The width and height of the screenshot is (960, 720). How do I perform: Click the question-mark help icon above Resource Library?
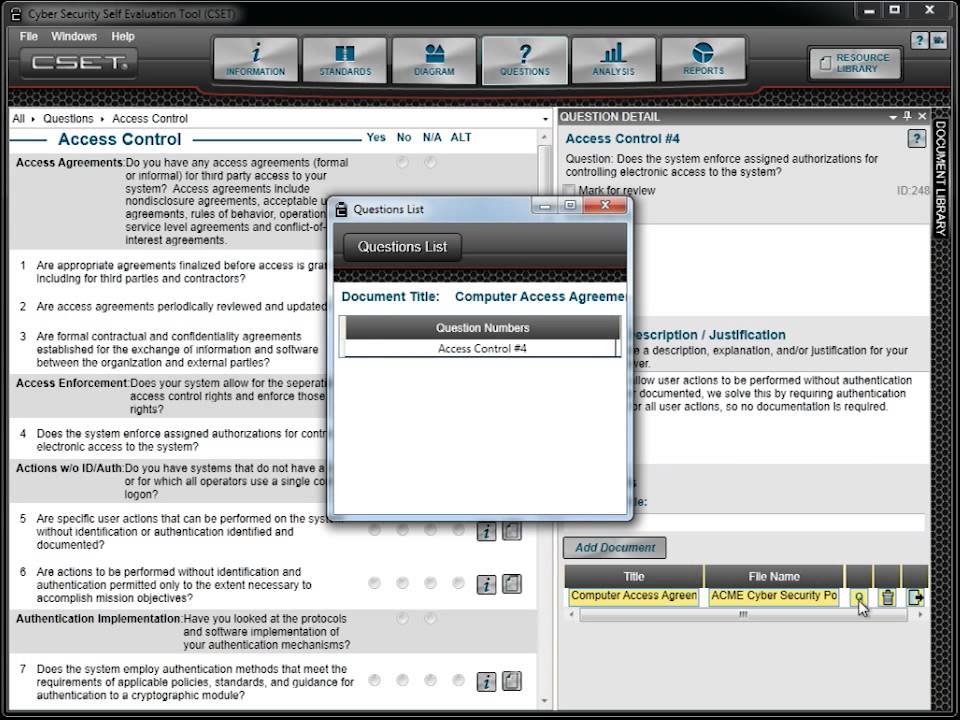tap(918, 40)
